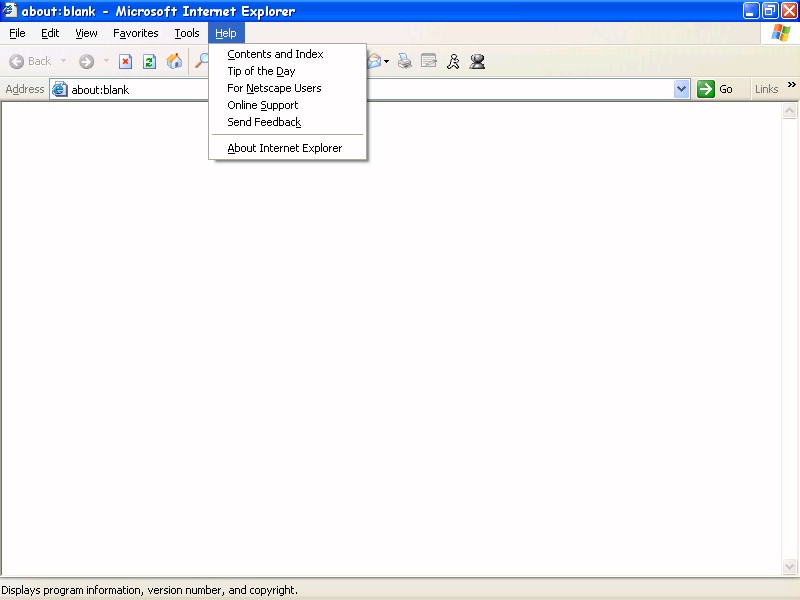Expand the Address bar dropdown
800x600 pixels.
pos(682,89)
